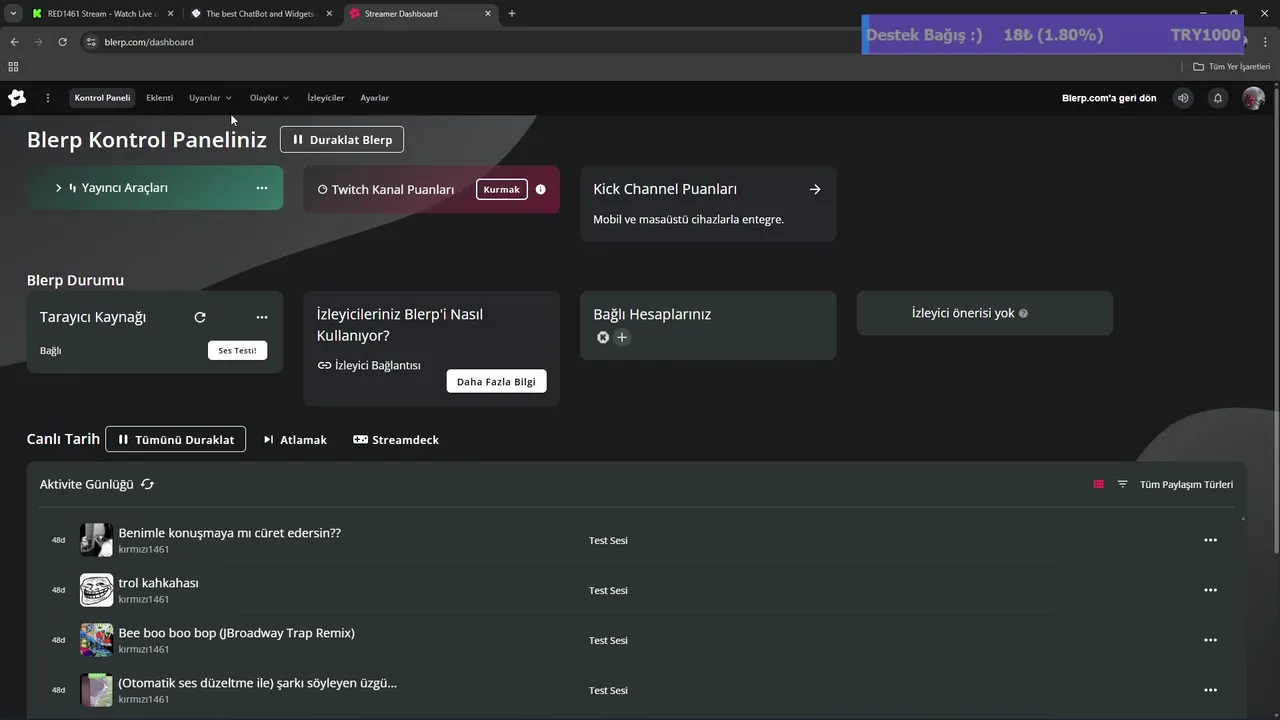
Task: Open the browser apps grid icon
Action: tap(13, 67)
